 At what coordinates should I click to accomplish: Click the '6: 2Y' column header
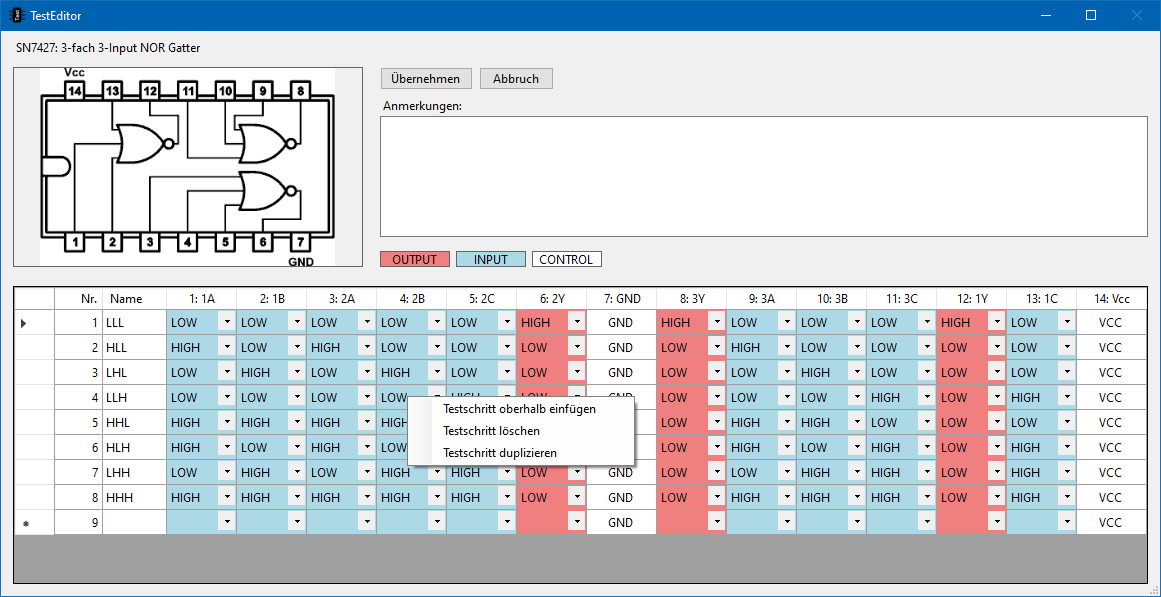point(552,298)
